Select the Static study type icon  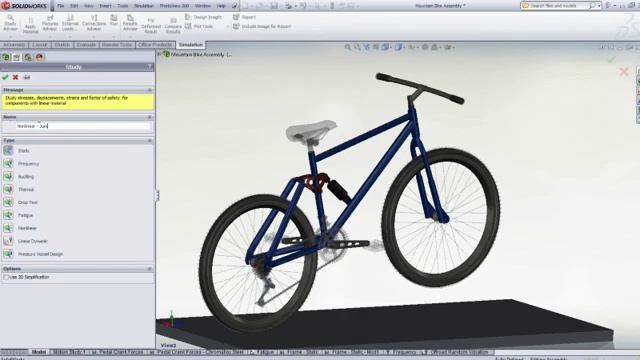8,151
